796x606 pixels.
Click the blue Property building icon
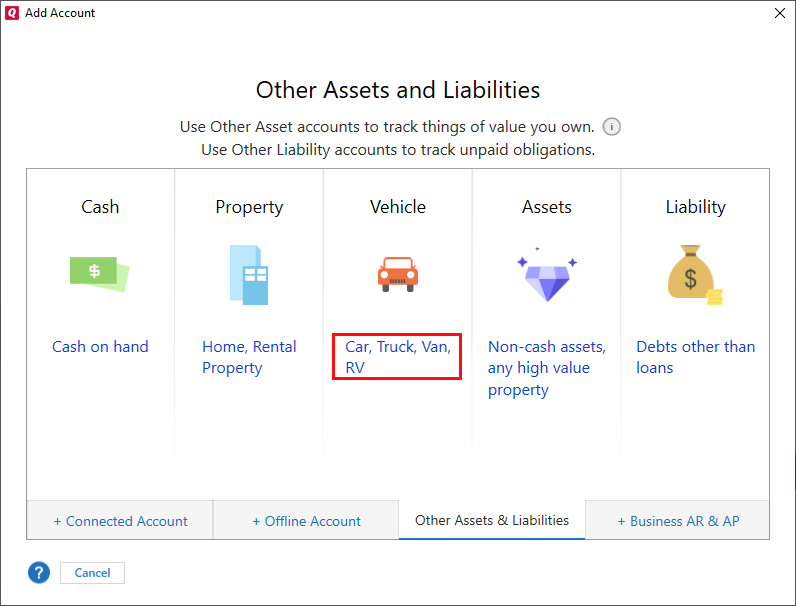tap(249, 274)
